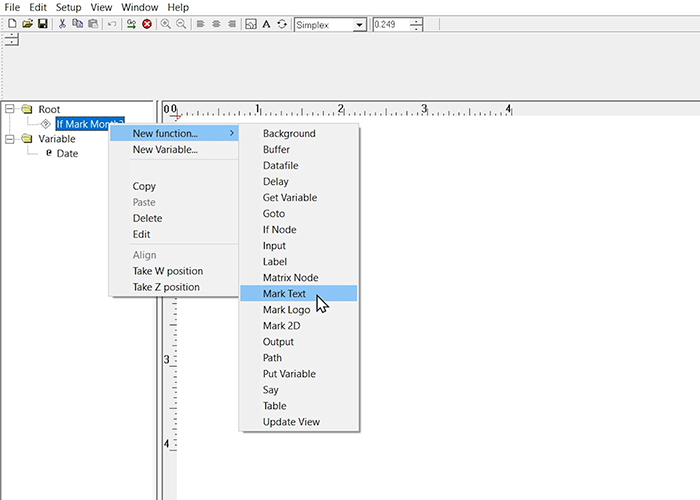Click the Root folder icon
Image resolution: width=700 pixels, height=500 pixels.
[27, 109]
